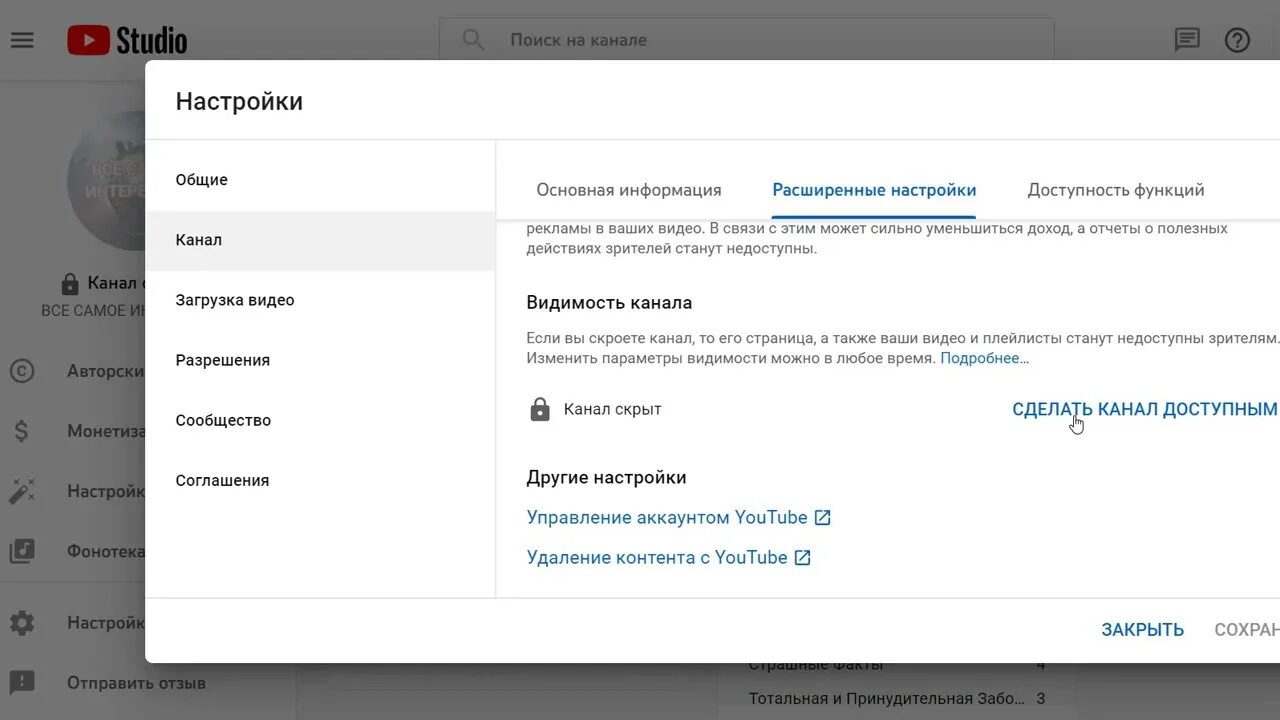Click the 'Подробнее…' link

tap(984, 358)
